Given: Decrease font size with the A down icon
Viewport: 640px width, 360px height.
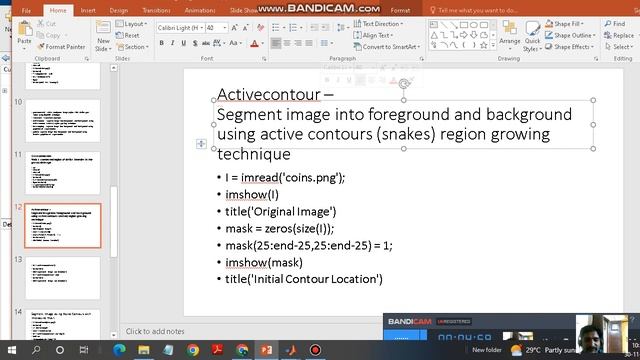Looking at the screenshot, I should (x=246, y=28).
